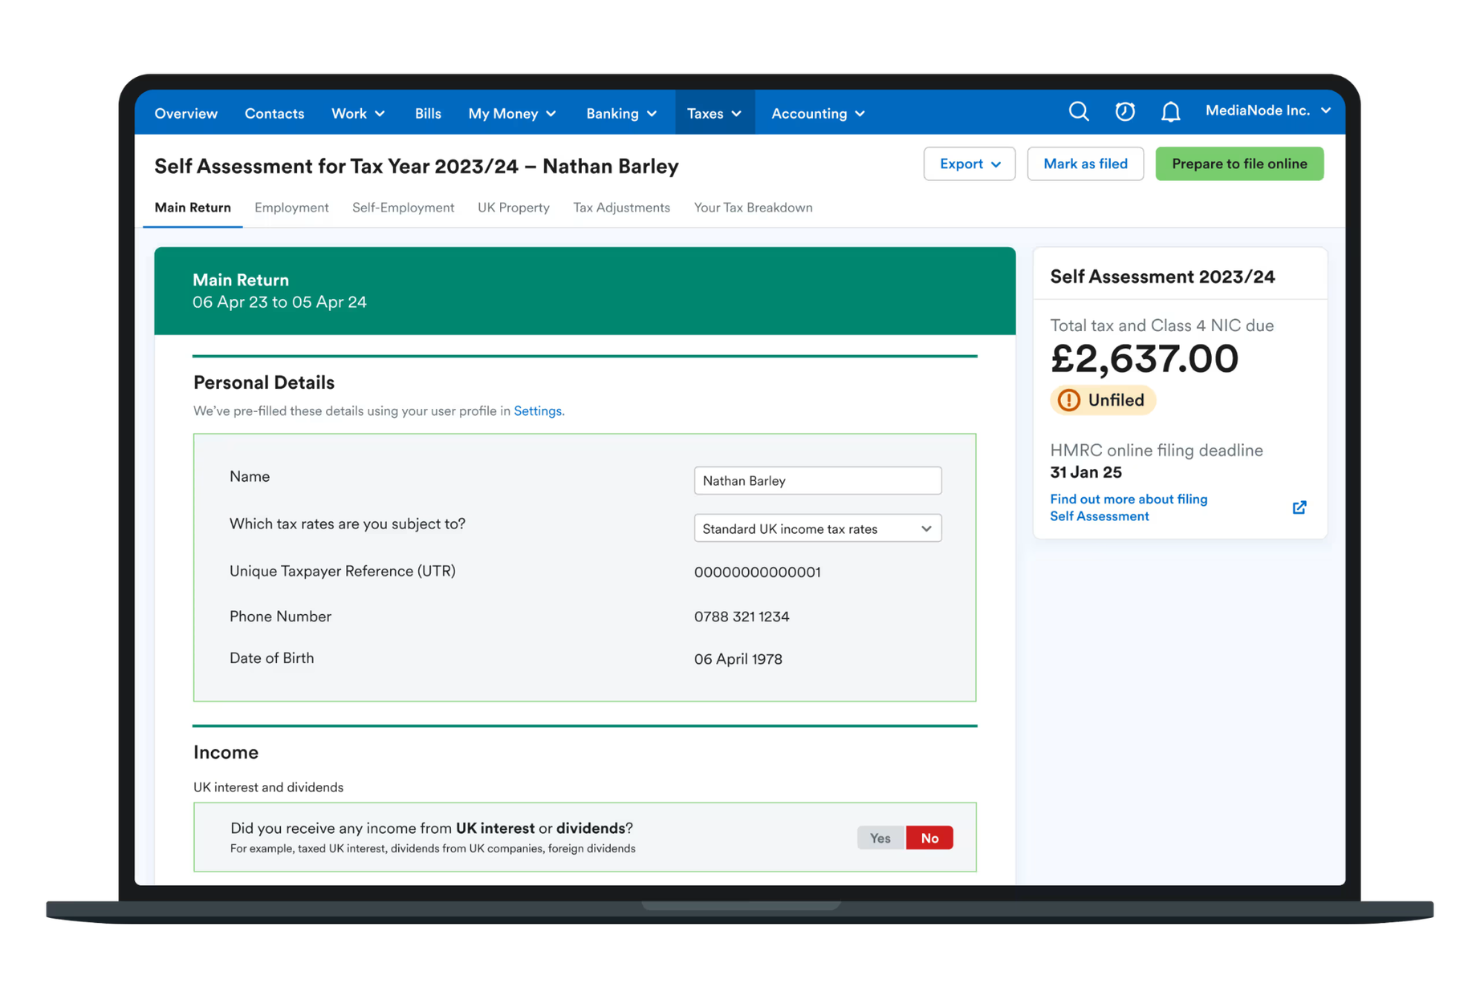1480x987 pixels.
Task: Click the 31 Jan 25 deadline date
Action: [1086, 472]
